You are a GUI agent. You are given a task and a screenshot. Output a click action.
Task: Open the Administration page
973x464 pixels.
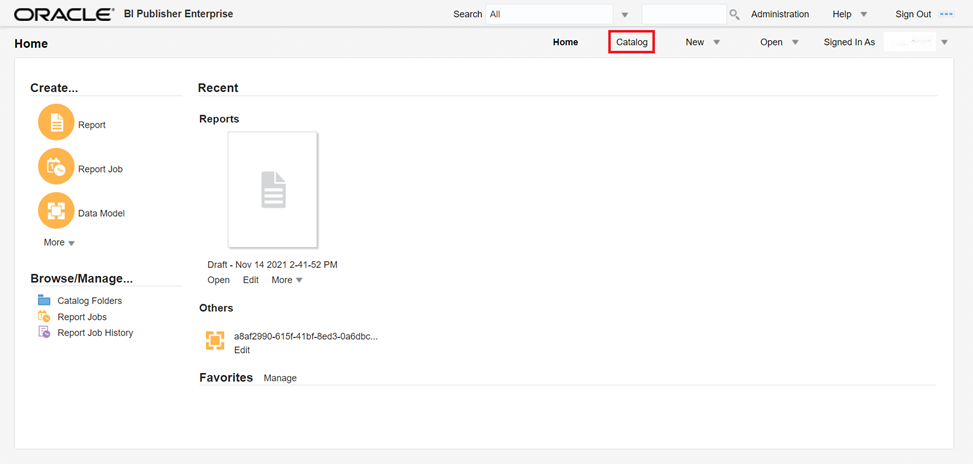tap(780, 14)
